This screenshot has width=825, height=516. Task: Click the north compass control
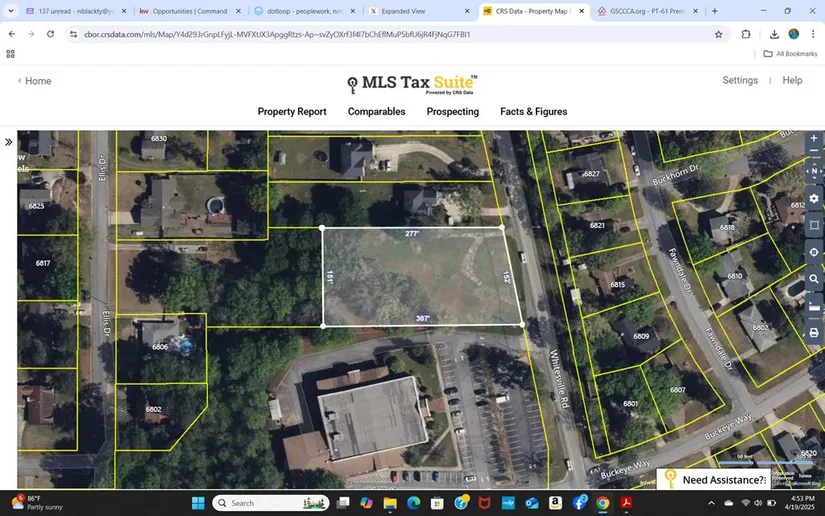(x=814, y=172)
